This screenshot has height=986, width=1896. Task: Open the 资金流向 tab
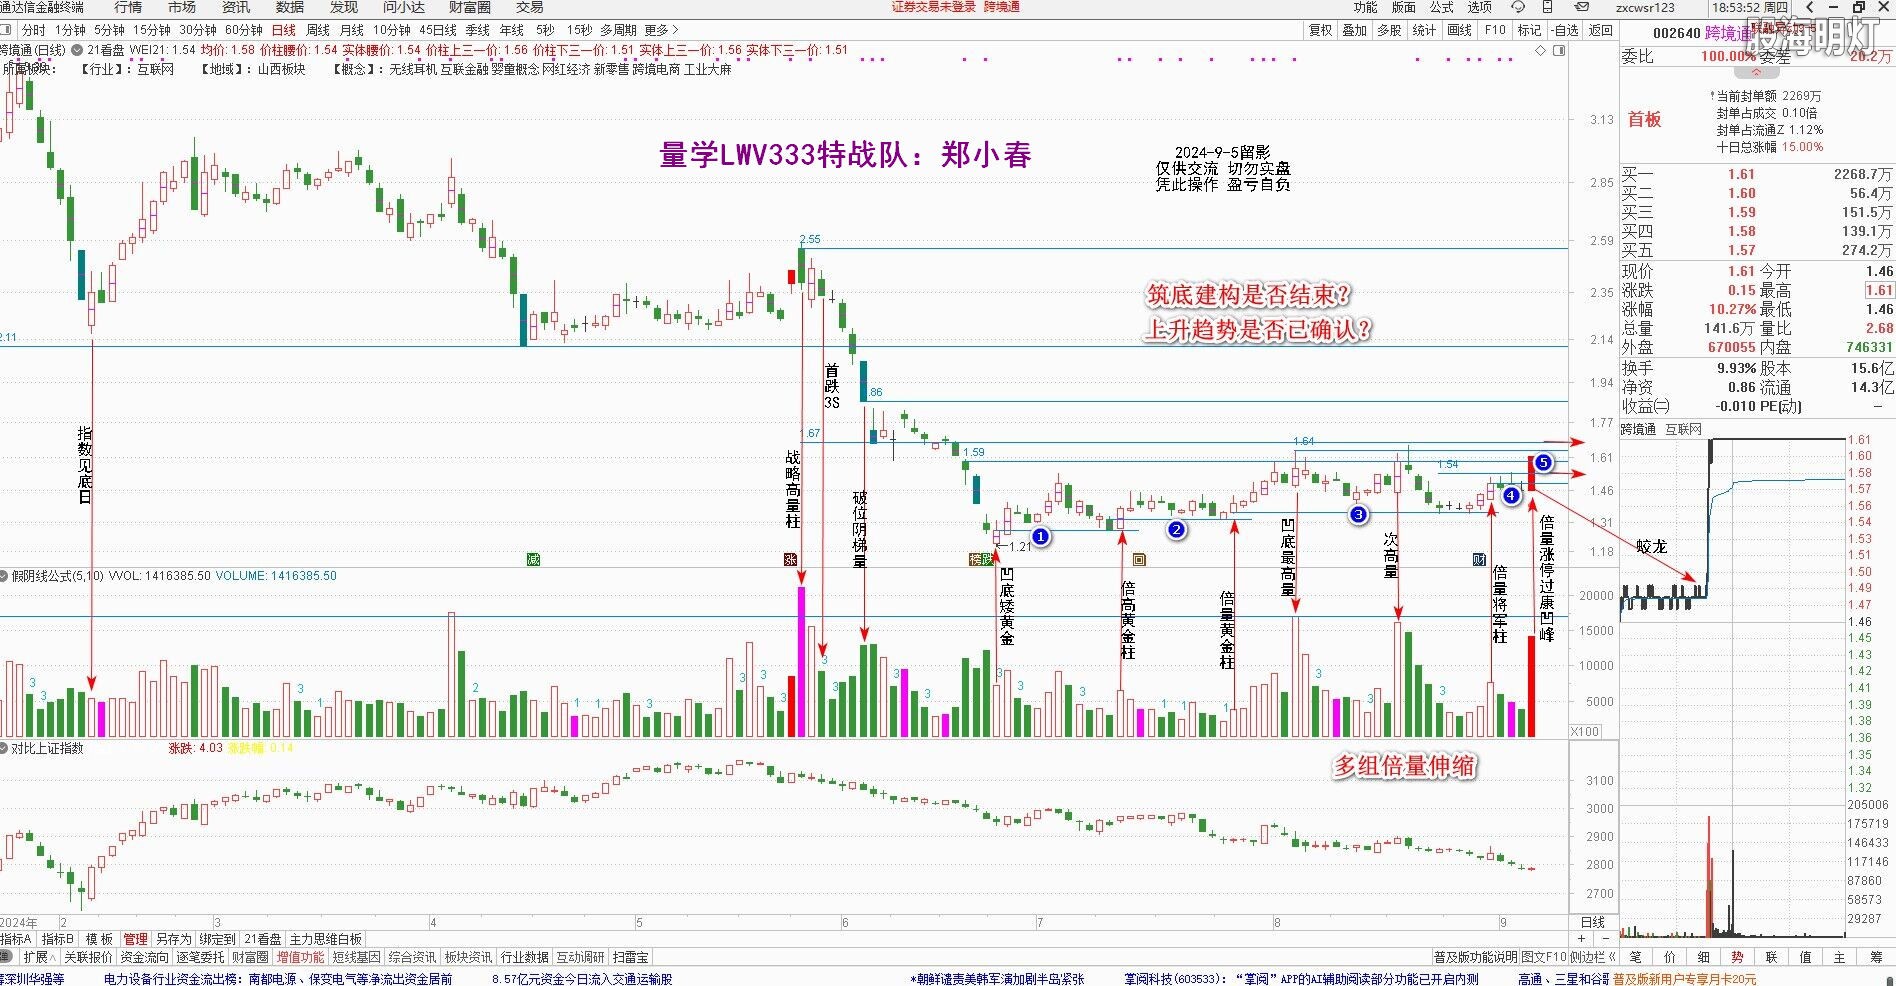pyautogui.click(x=144, y=957)
